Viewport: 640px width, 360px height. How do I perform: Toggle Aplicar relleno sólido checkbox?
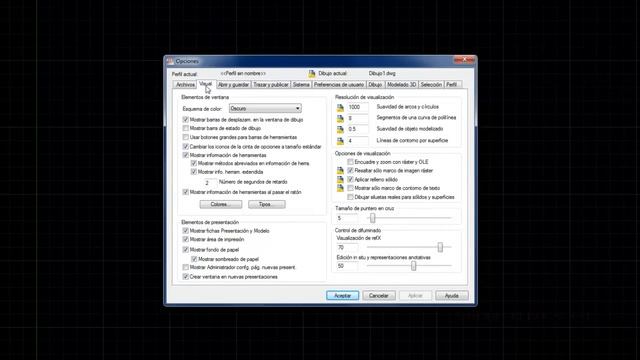click(x=350, y=179)
